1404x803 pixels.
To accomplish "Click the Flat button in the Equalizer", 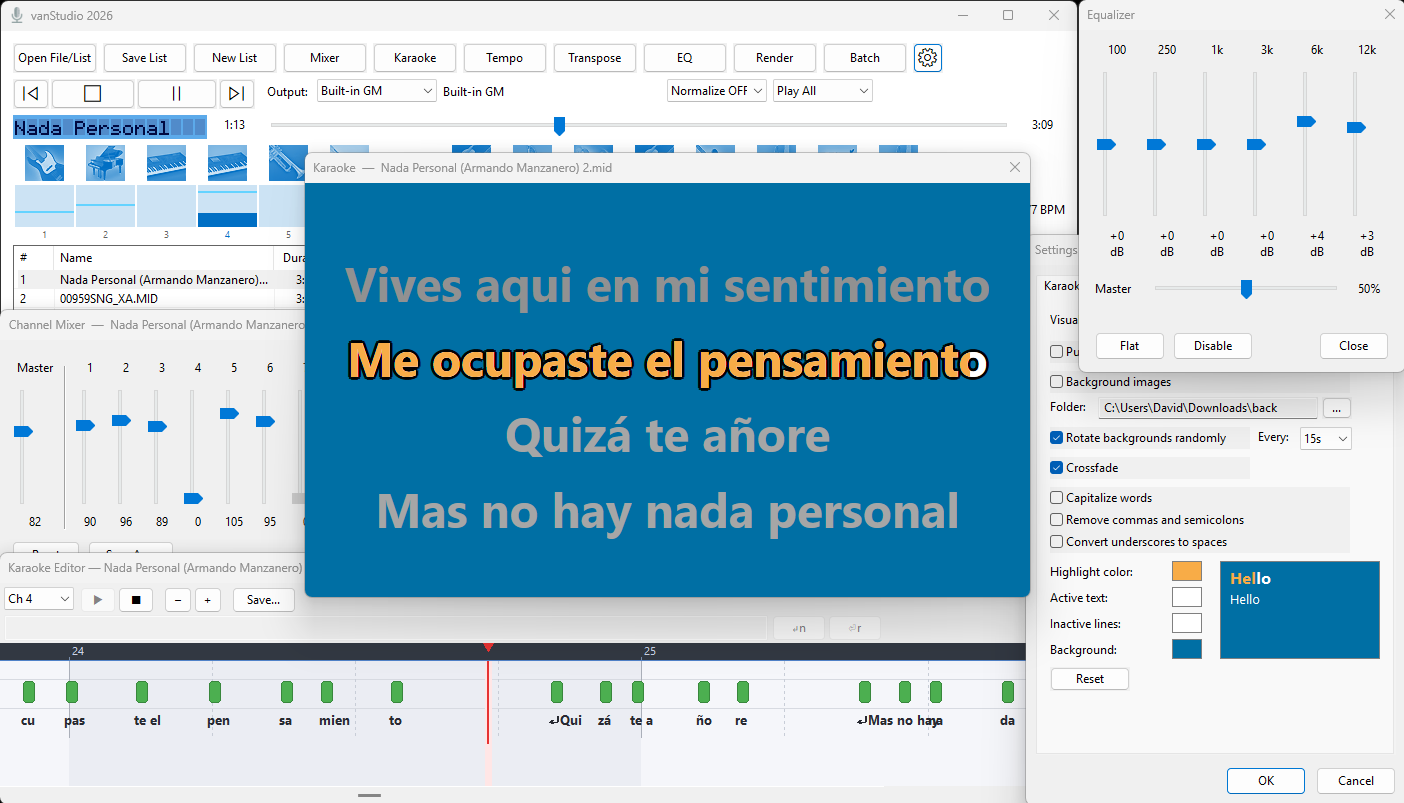I will [1129, 345].
